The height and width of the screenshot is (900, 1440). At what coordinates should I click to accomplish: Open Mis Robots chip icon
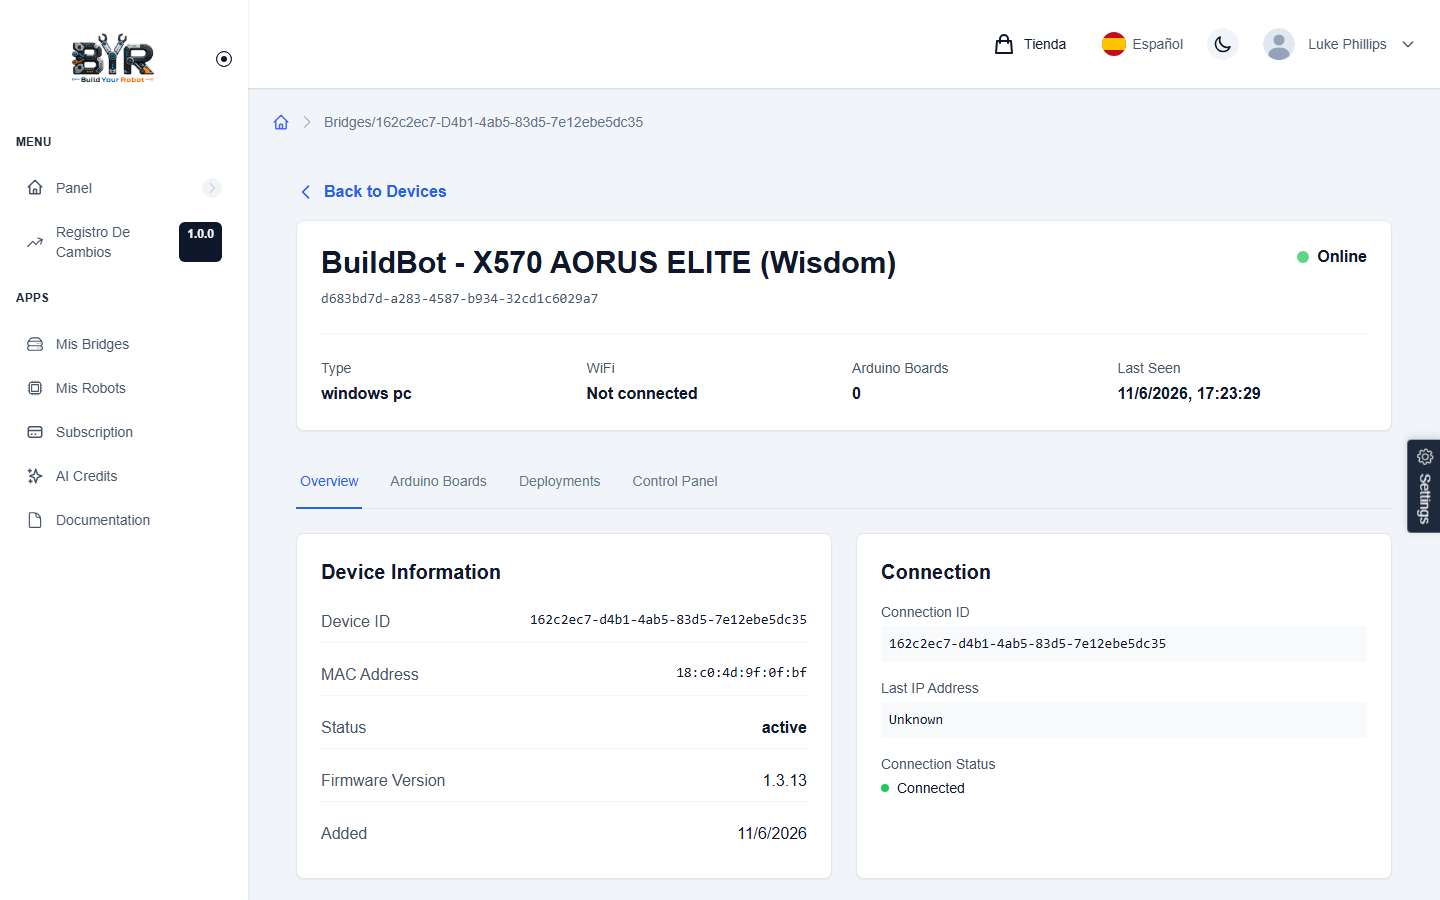pyautogui.click(x=35, y=388)
